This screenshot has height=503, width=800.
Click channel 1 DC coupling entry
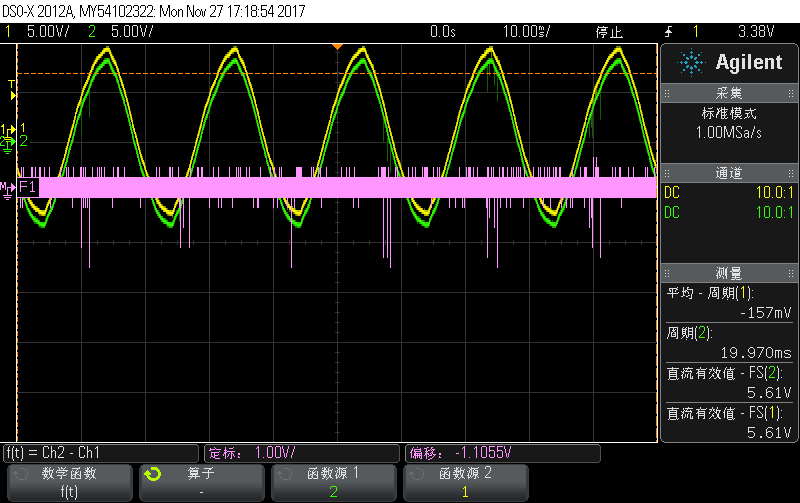coord(729,192)
